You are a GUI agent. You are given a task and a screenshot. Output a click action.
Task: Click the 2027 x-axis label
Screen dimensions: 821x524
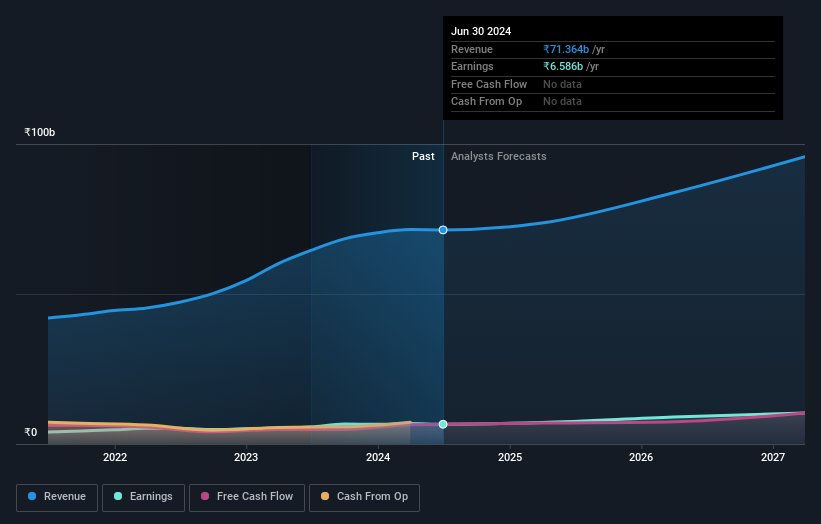pyautogui.click(x=773, y=458)
